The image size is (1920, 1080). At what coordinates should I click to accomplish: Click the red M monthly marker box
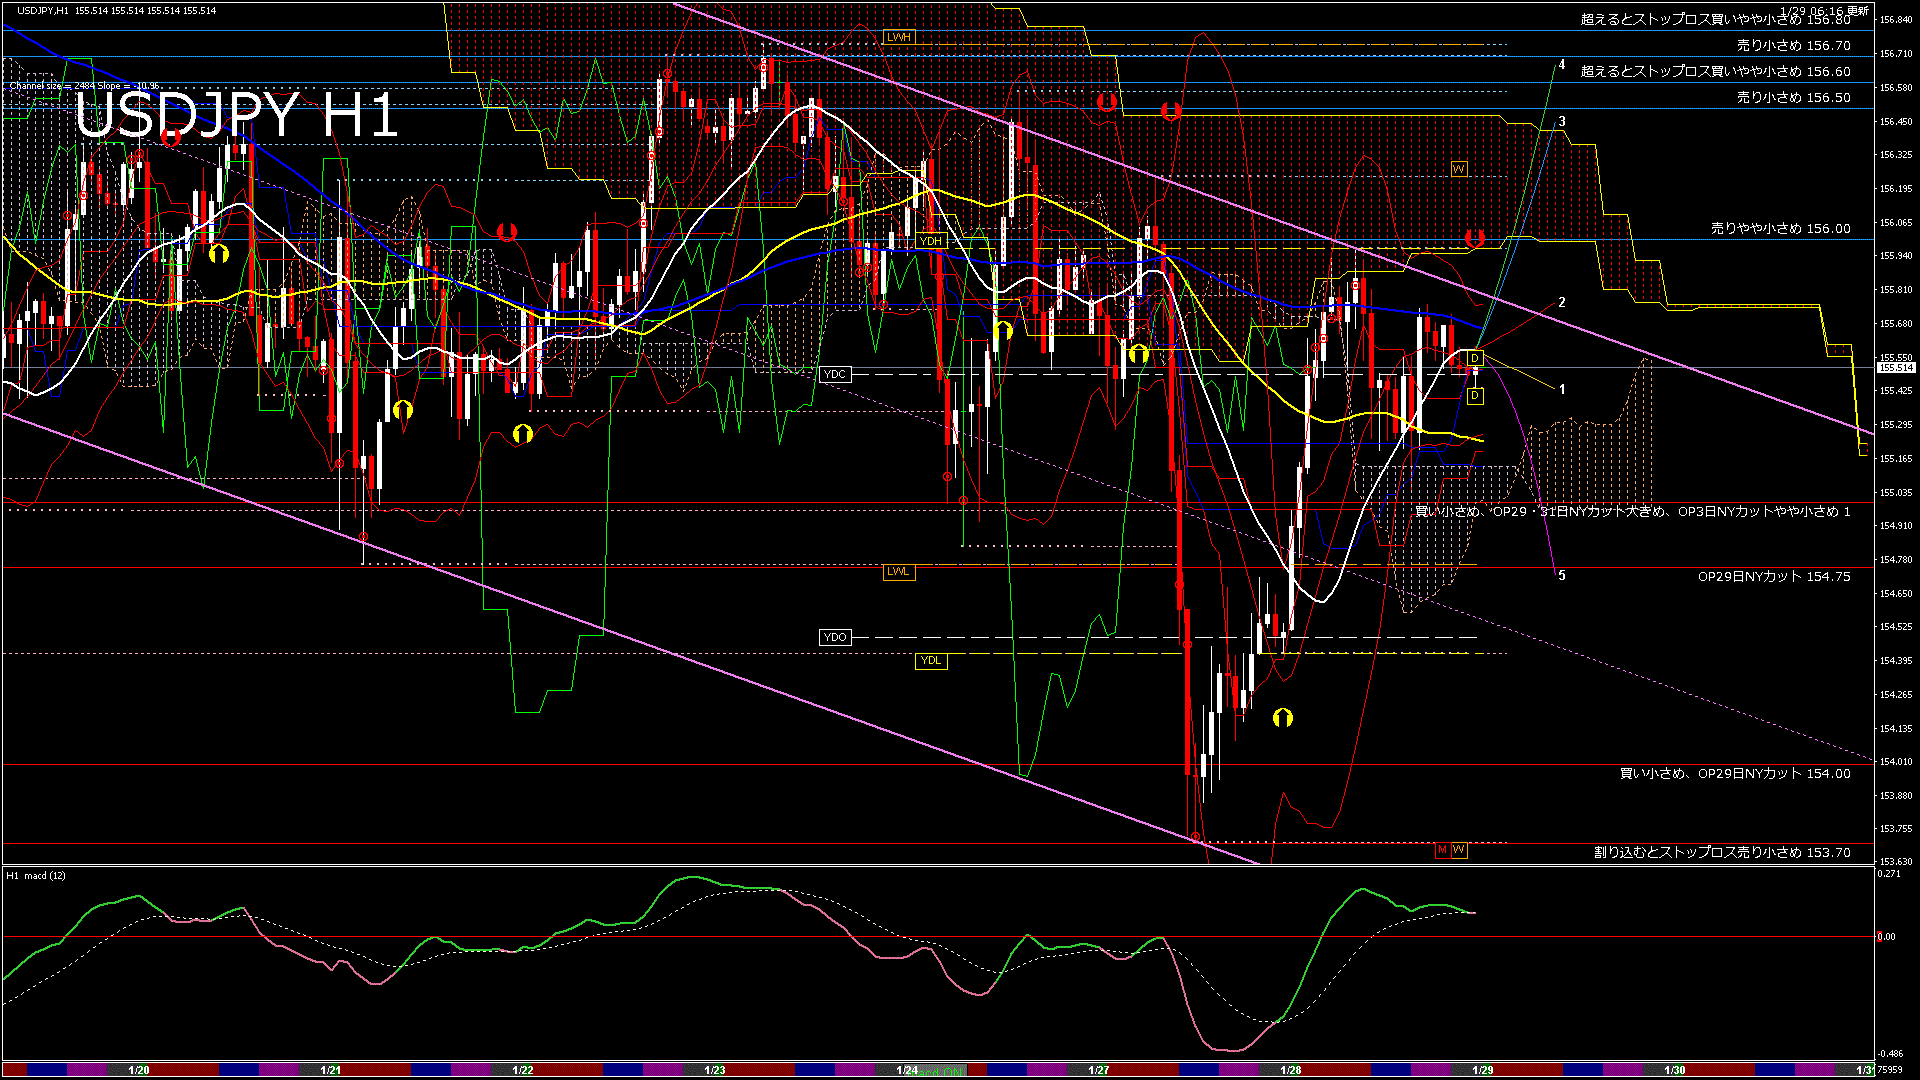1442,850
